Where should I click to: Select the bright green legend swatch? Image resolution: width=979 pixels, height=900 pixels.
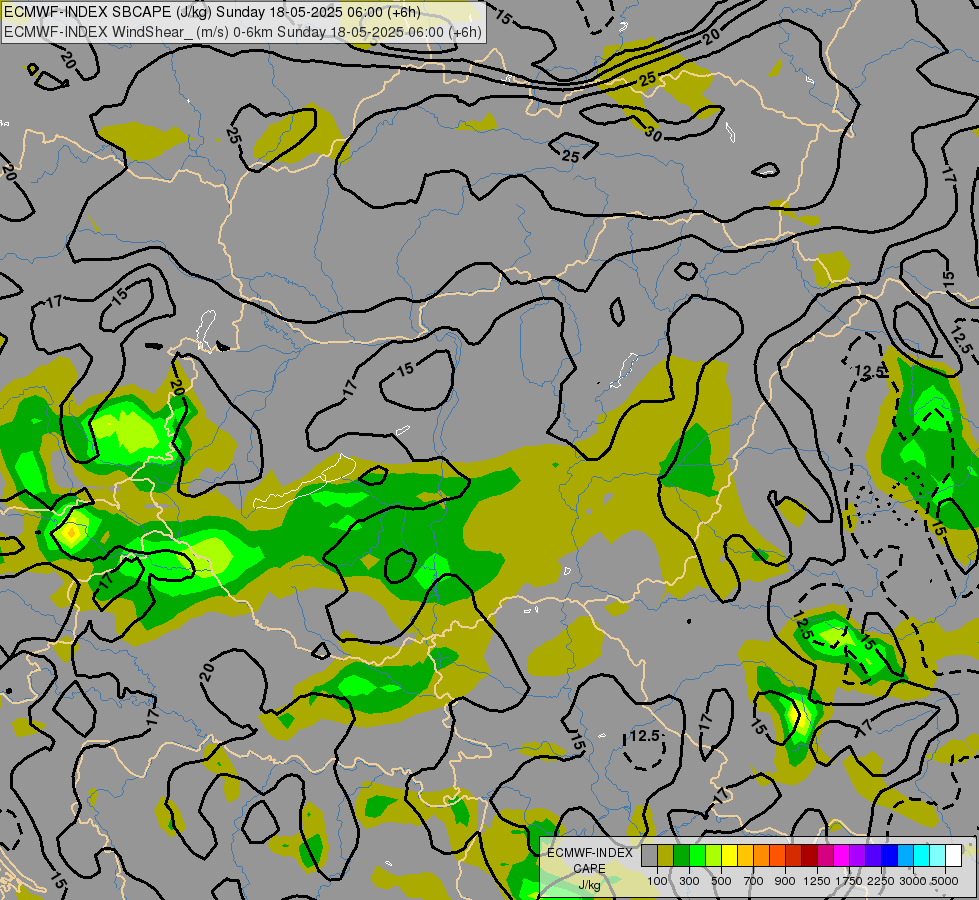click(697, 855)
